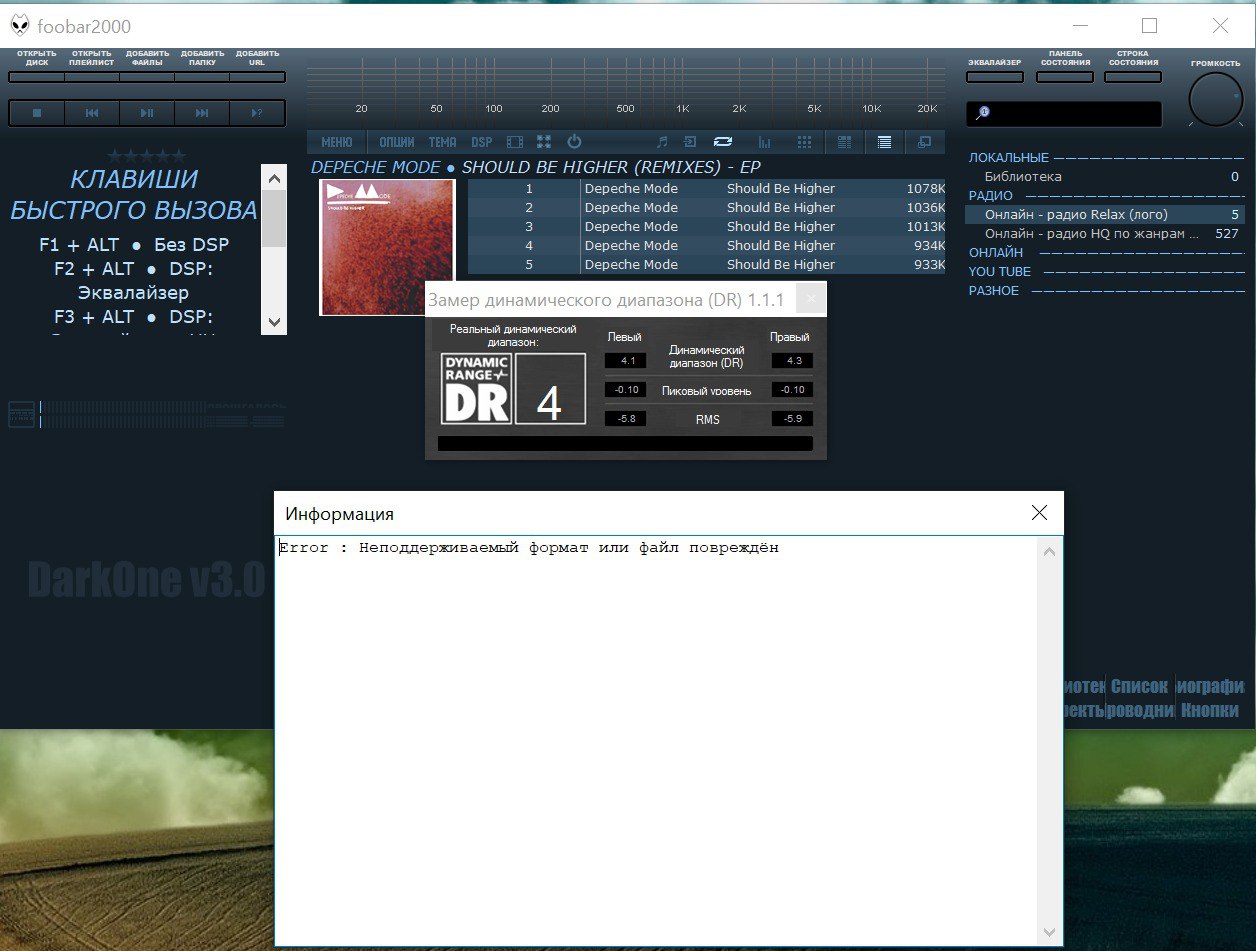
Task: Open the Меню item in the toolbar
Action: 337,142
